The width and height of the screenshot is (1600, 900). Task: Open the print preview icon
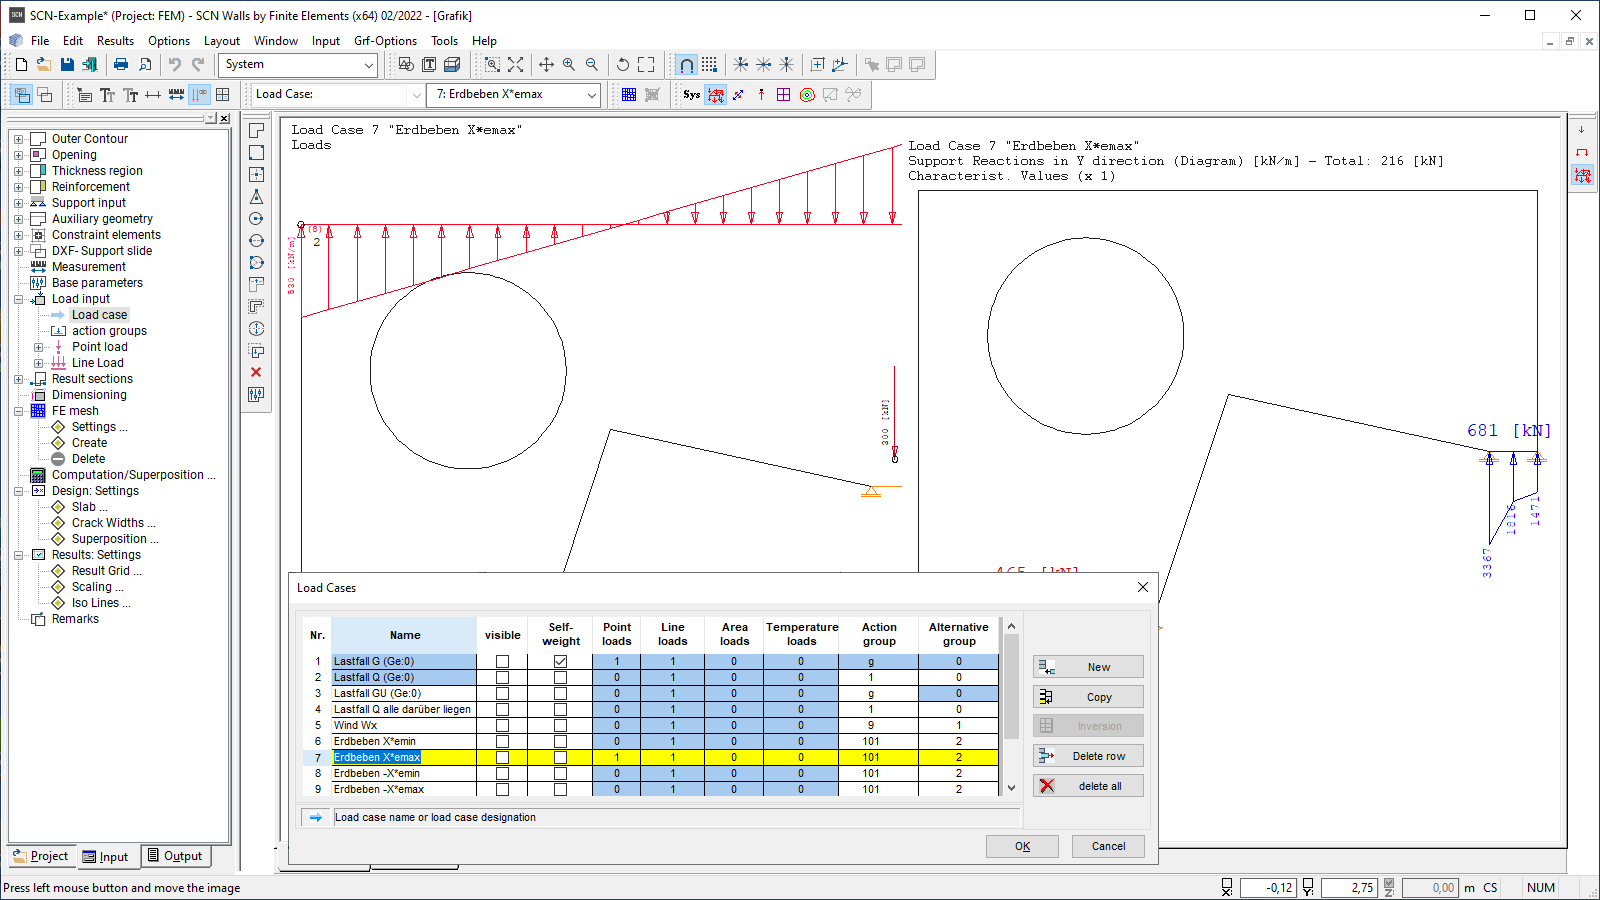coord(145,64)
